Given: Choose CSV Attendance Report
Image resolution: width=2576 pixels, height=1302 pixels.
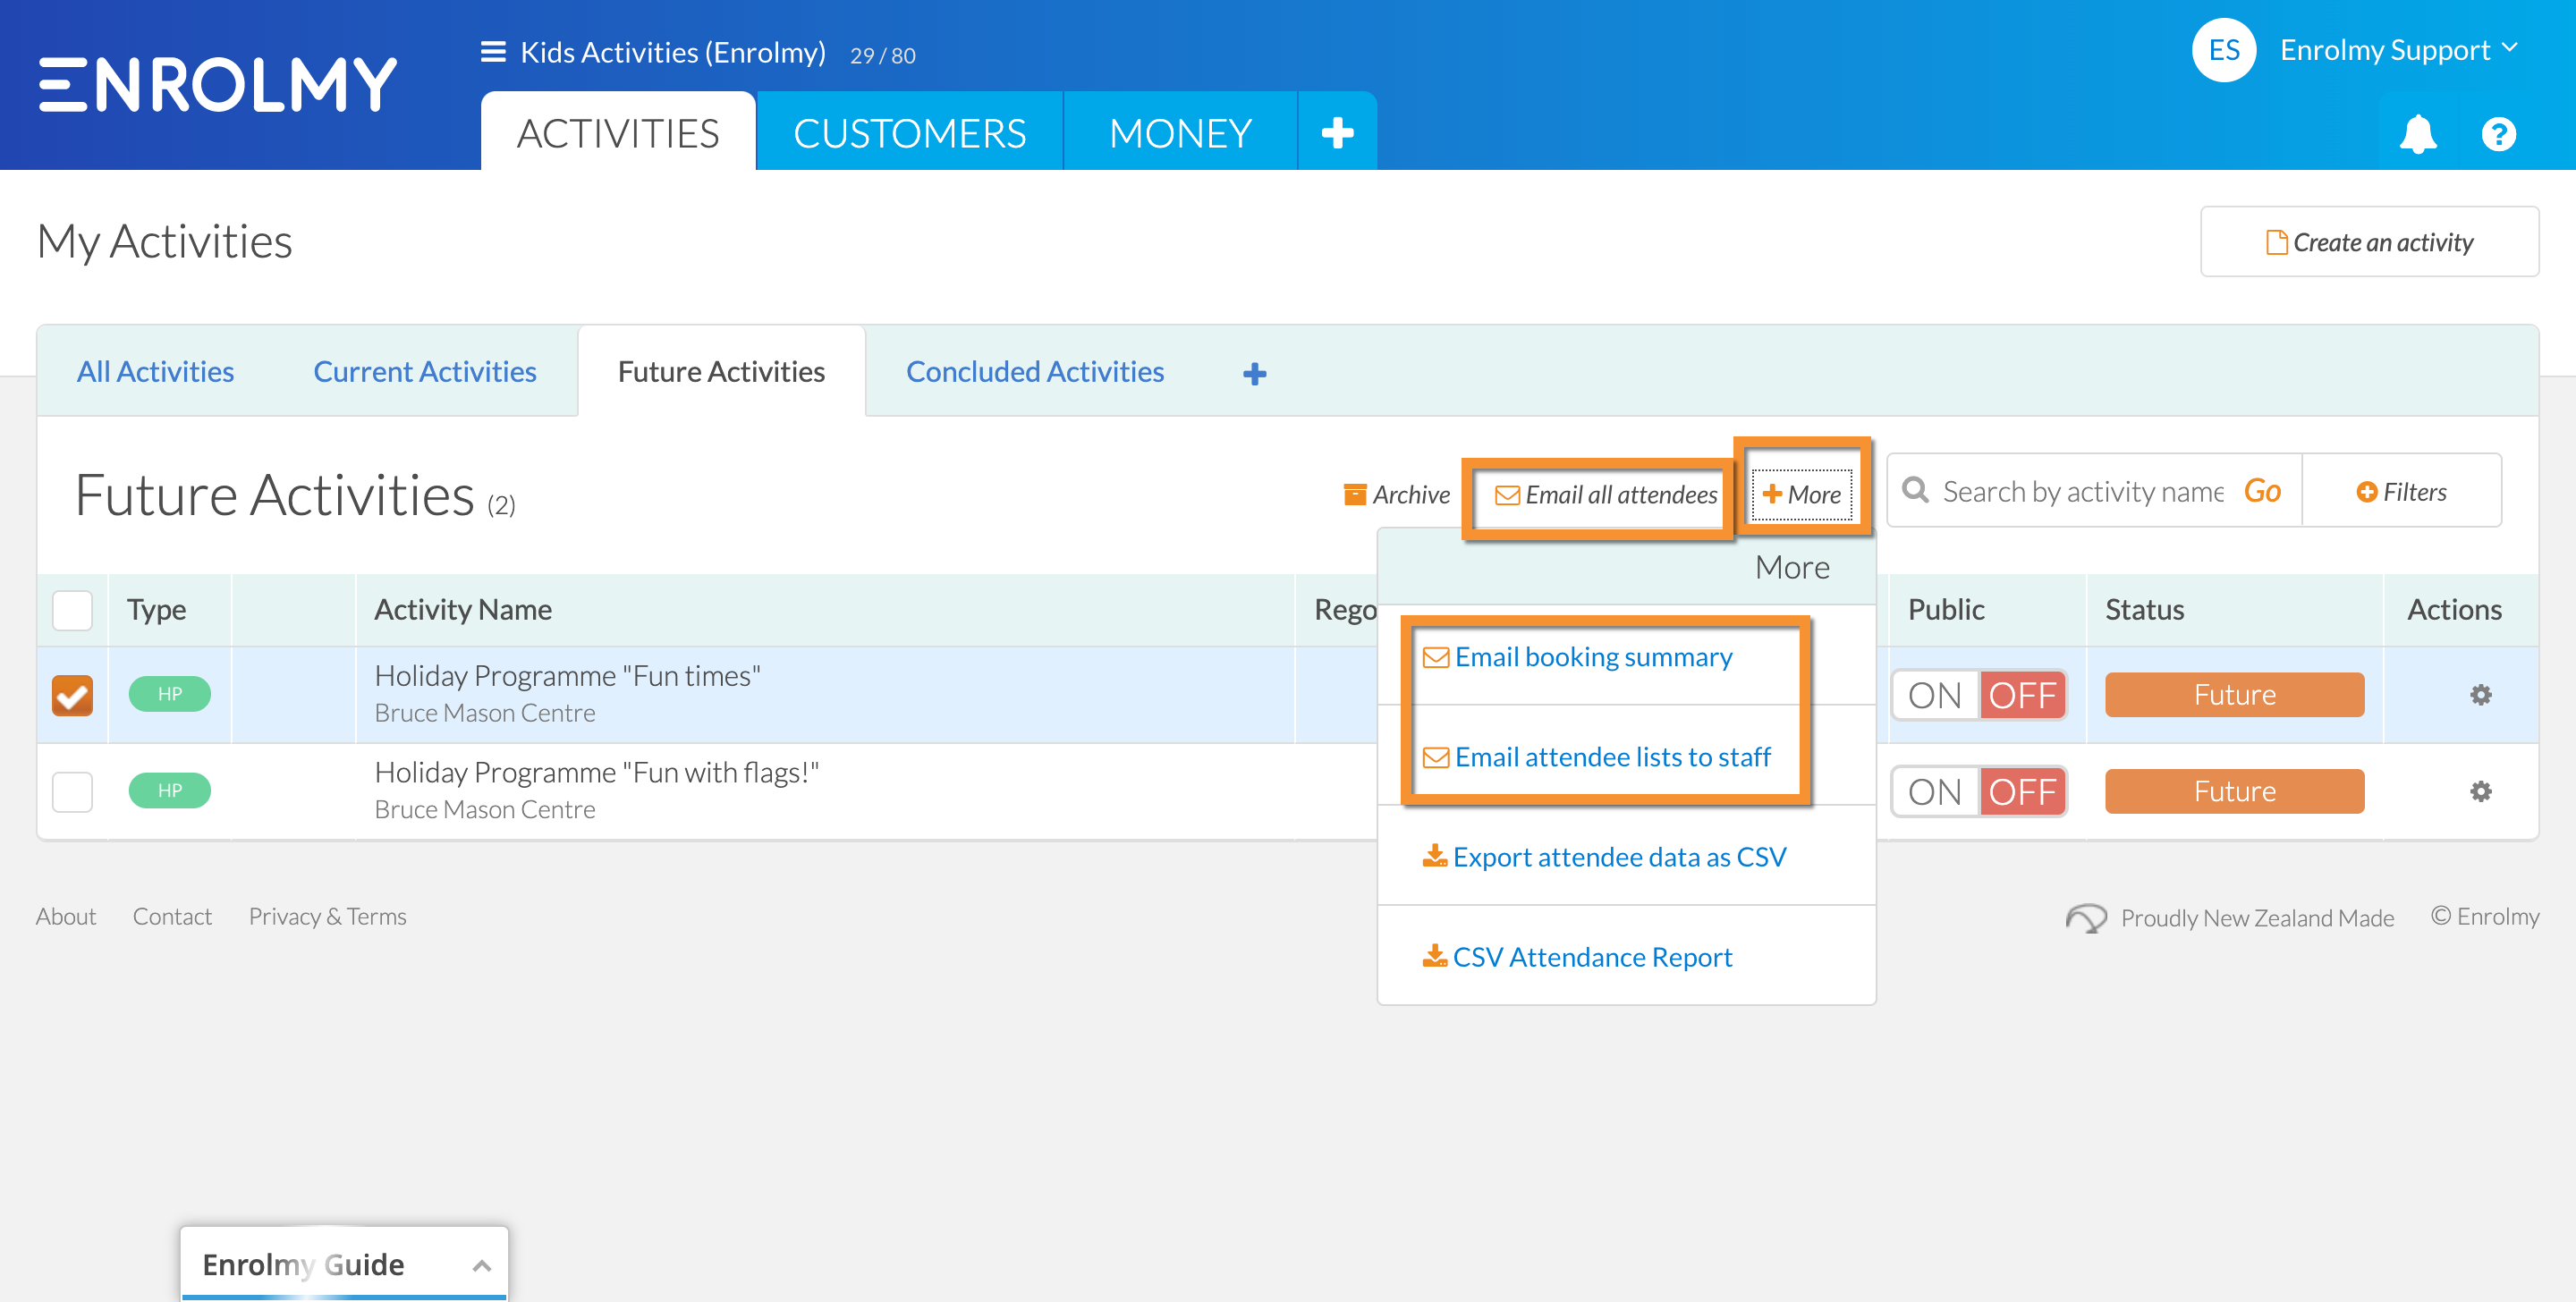Looking at the screenshot, I should click(1577, 957).
